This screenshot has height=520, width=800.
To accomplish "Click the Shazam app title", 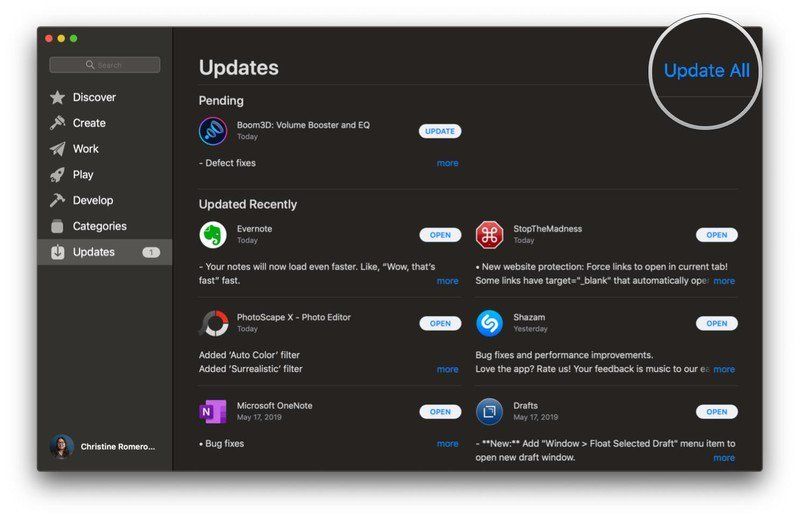I will [529, 317].
